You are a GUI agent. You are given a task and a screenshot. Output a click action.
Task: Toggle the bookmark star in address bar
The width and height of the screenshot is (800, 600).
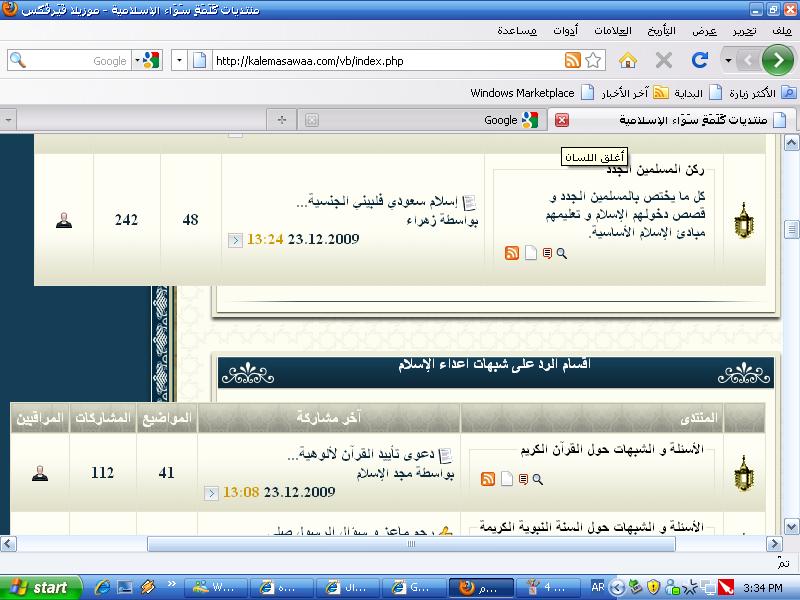click(x=593, y=61)
